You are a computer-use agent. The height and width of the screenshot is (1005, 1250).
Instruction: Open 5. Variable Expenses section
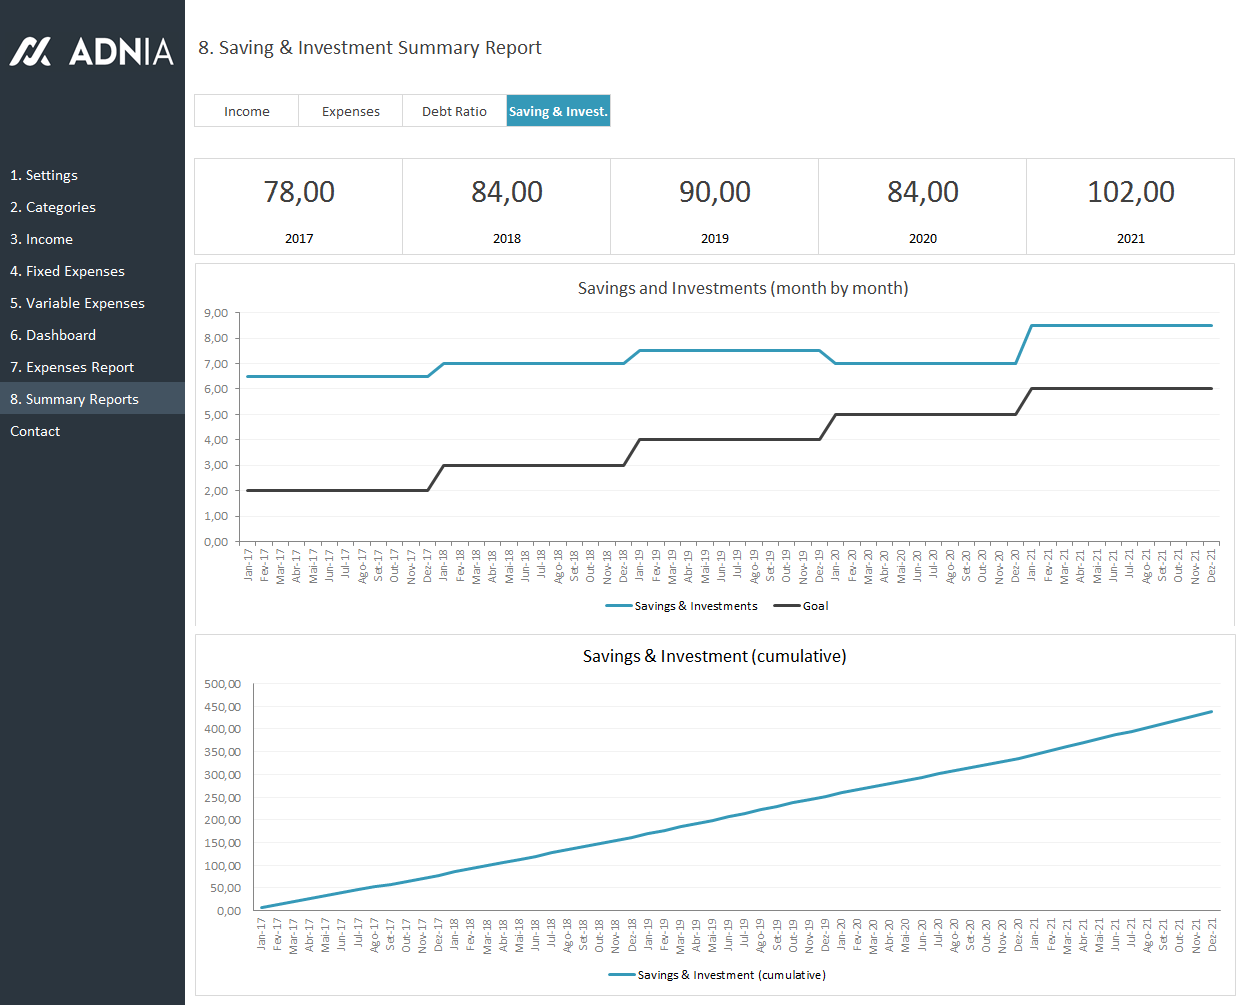tap(77, 303)
